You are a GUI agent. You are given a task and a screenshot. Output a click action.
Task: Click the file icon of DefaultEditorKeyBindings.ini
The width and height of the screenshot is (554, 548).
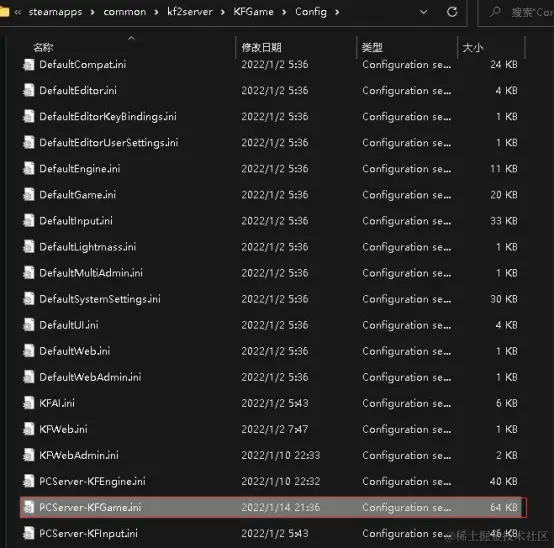(x=29, y=117)
